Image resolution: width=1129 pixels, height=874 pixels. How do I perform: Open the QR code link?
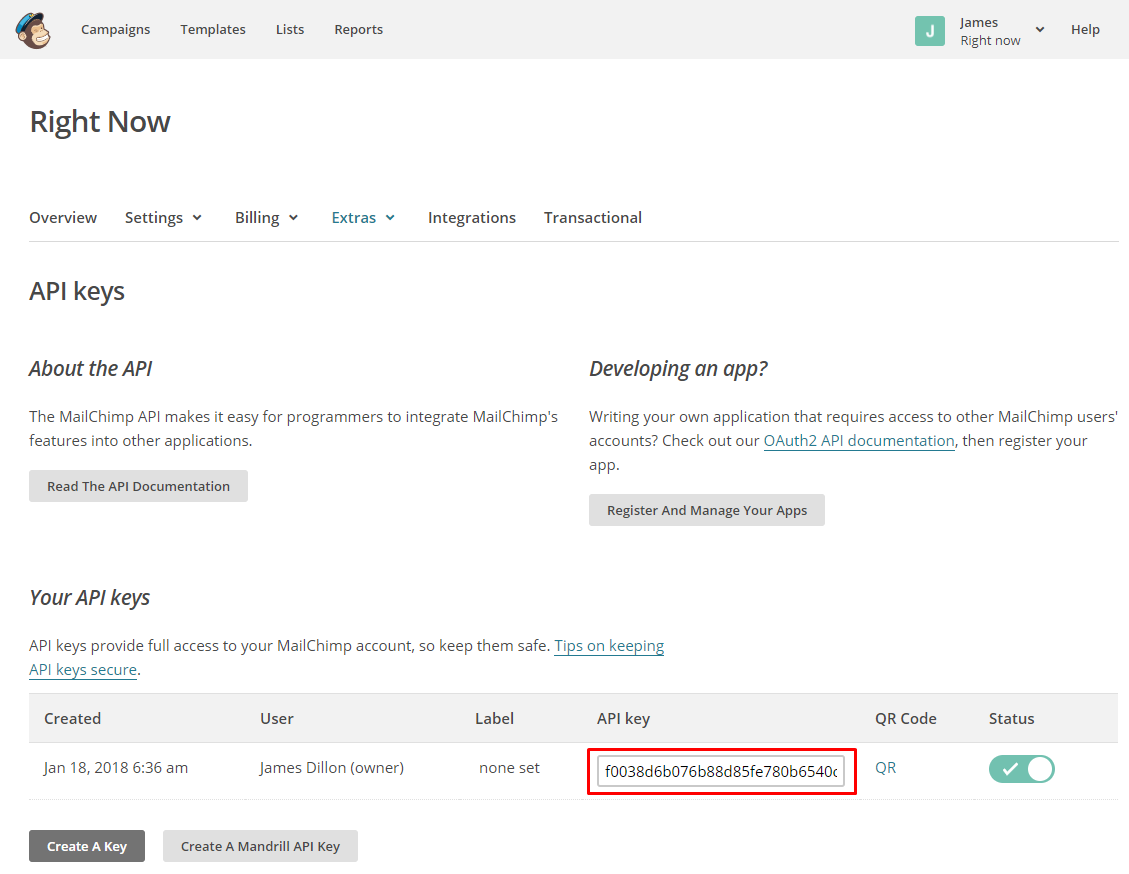coord(886,767)
